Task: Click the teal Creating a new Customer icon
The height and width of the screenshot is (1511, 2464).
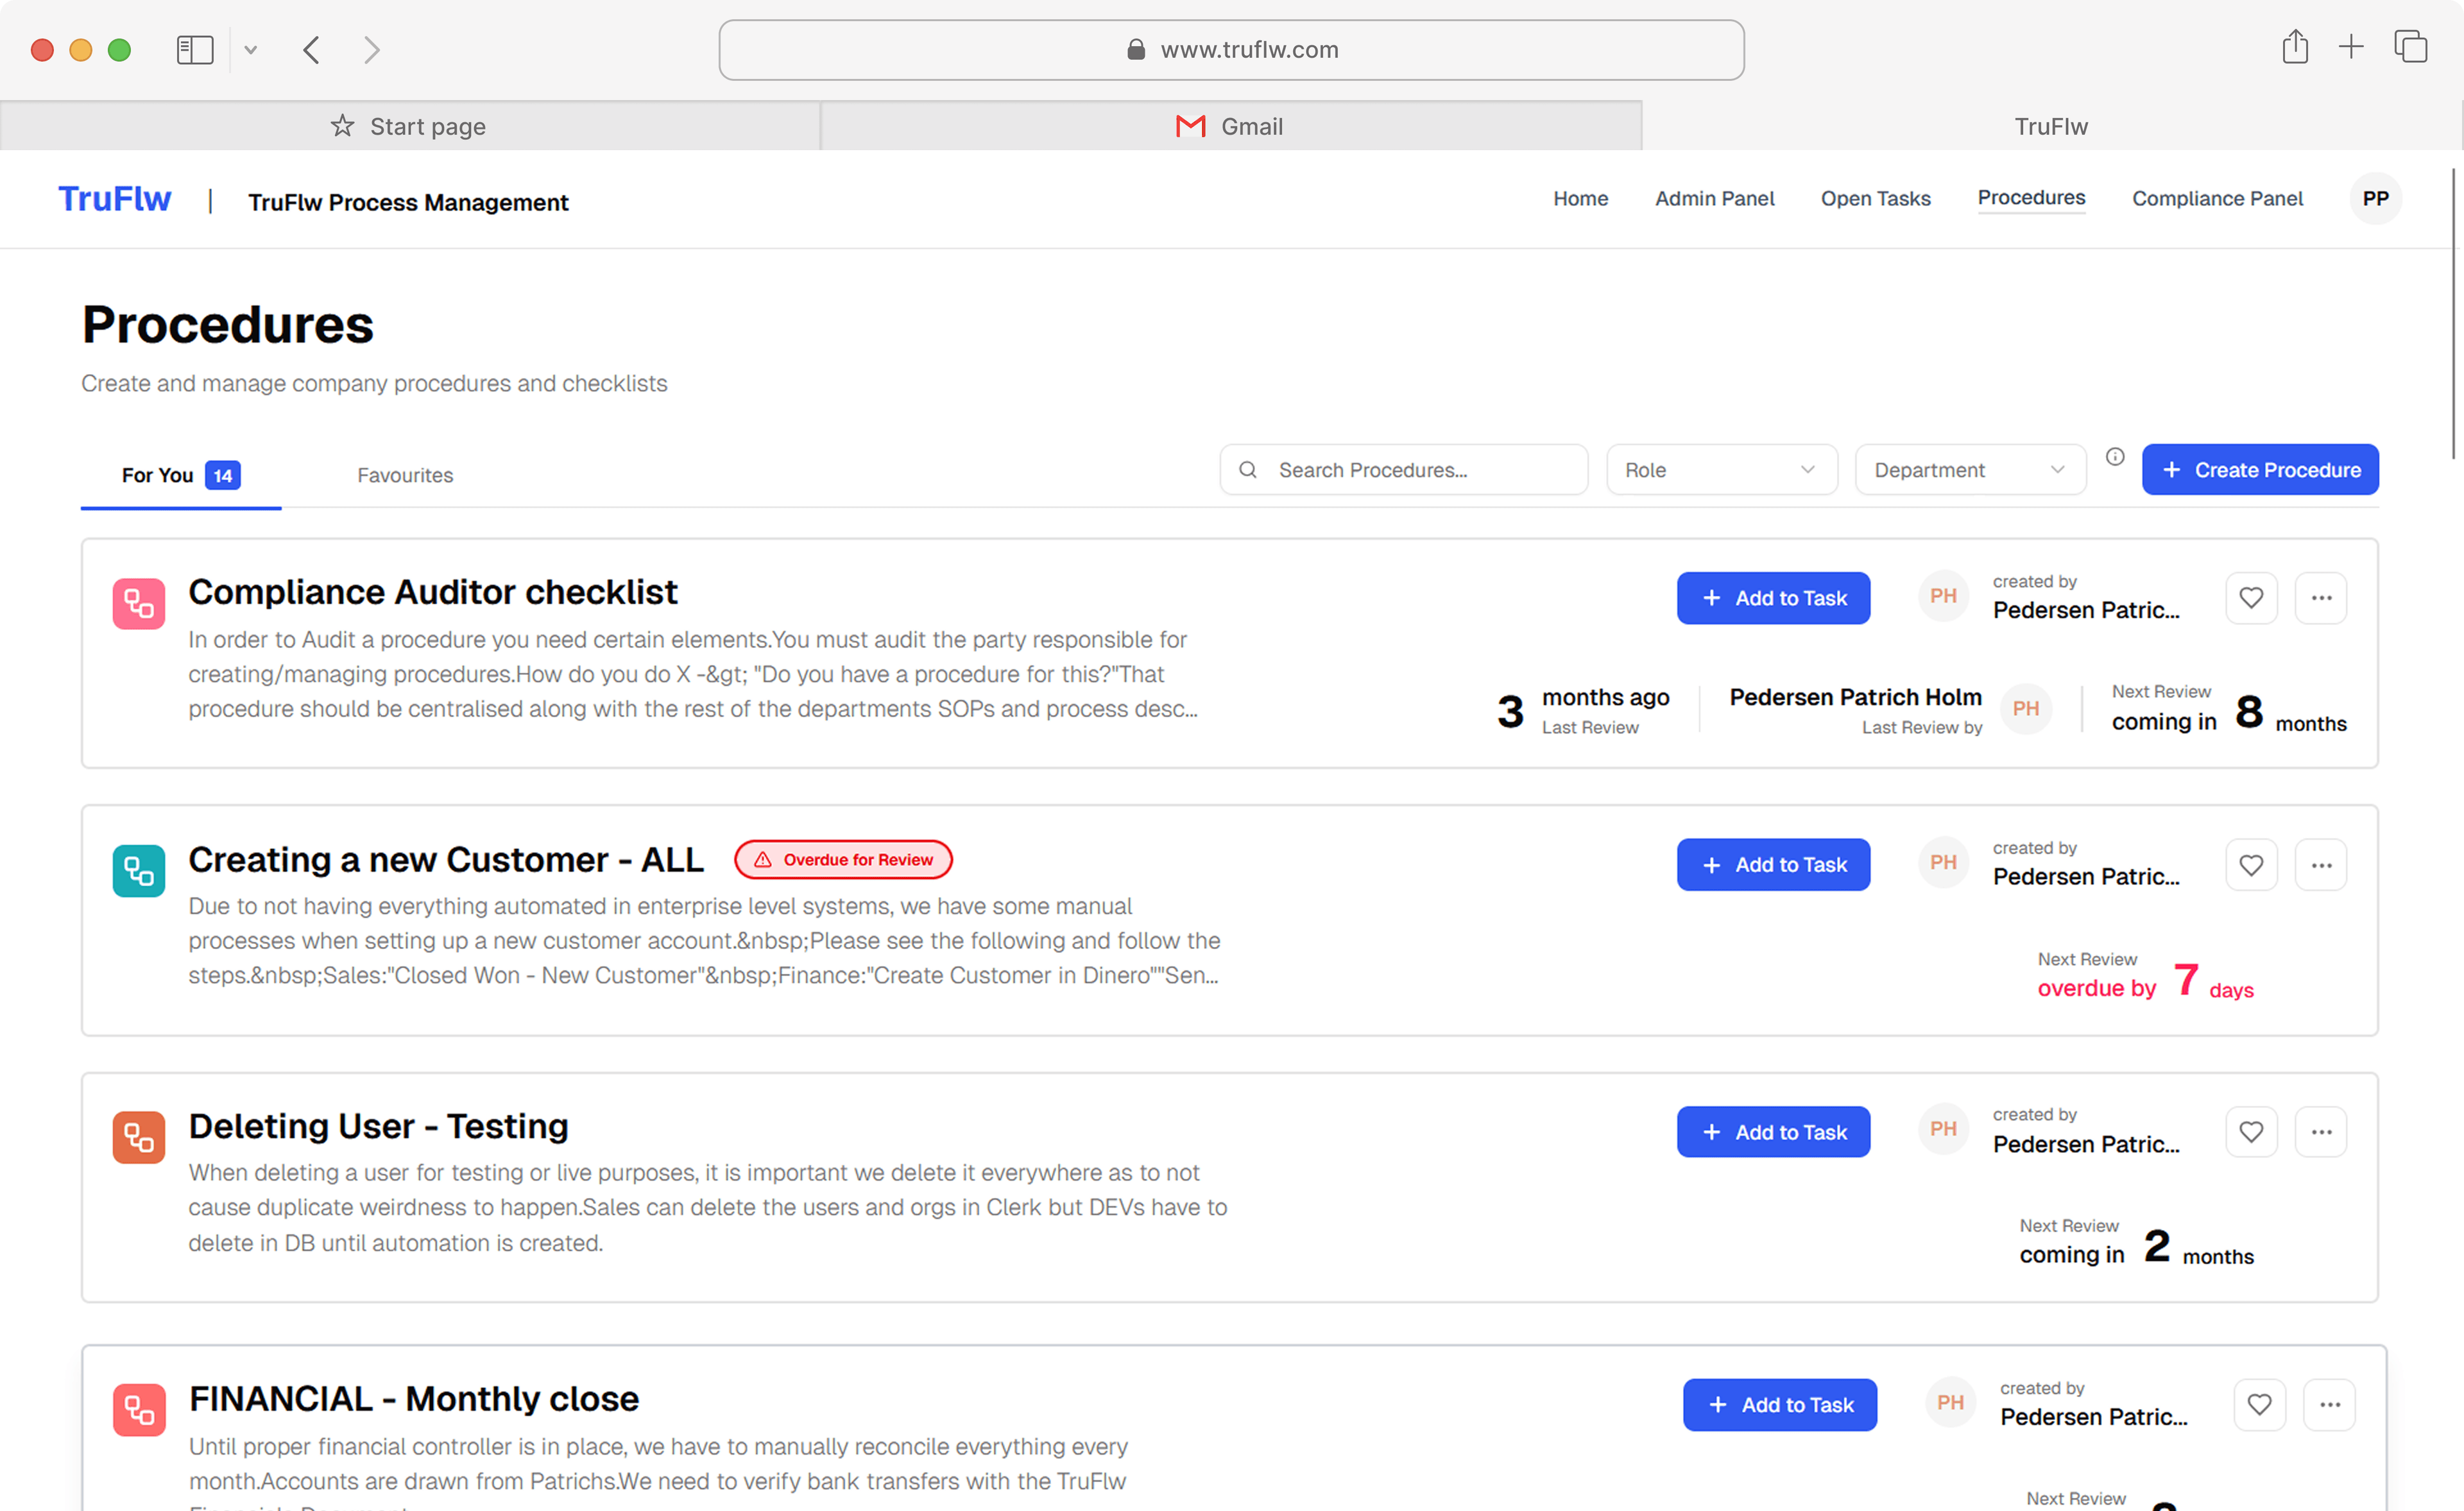Action: (x=139, y=871)
